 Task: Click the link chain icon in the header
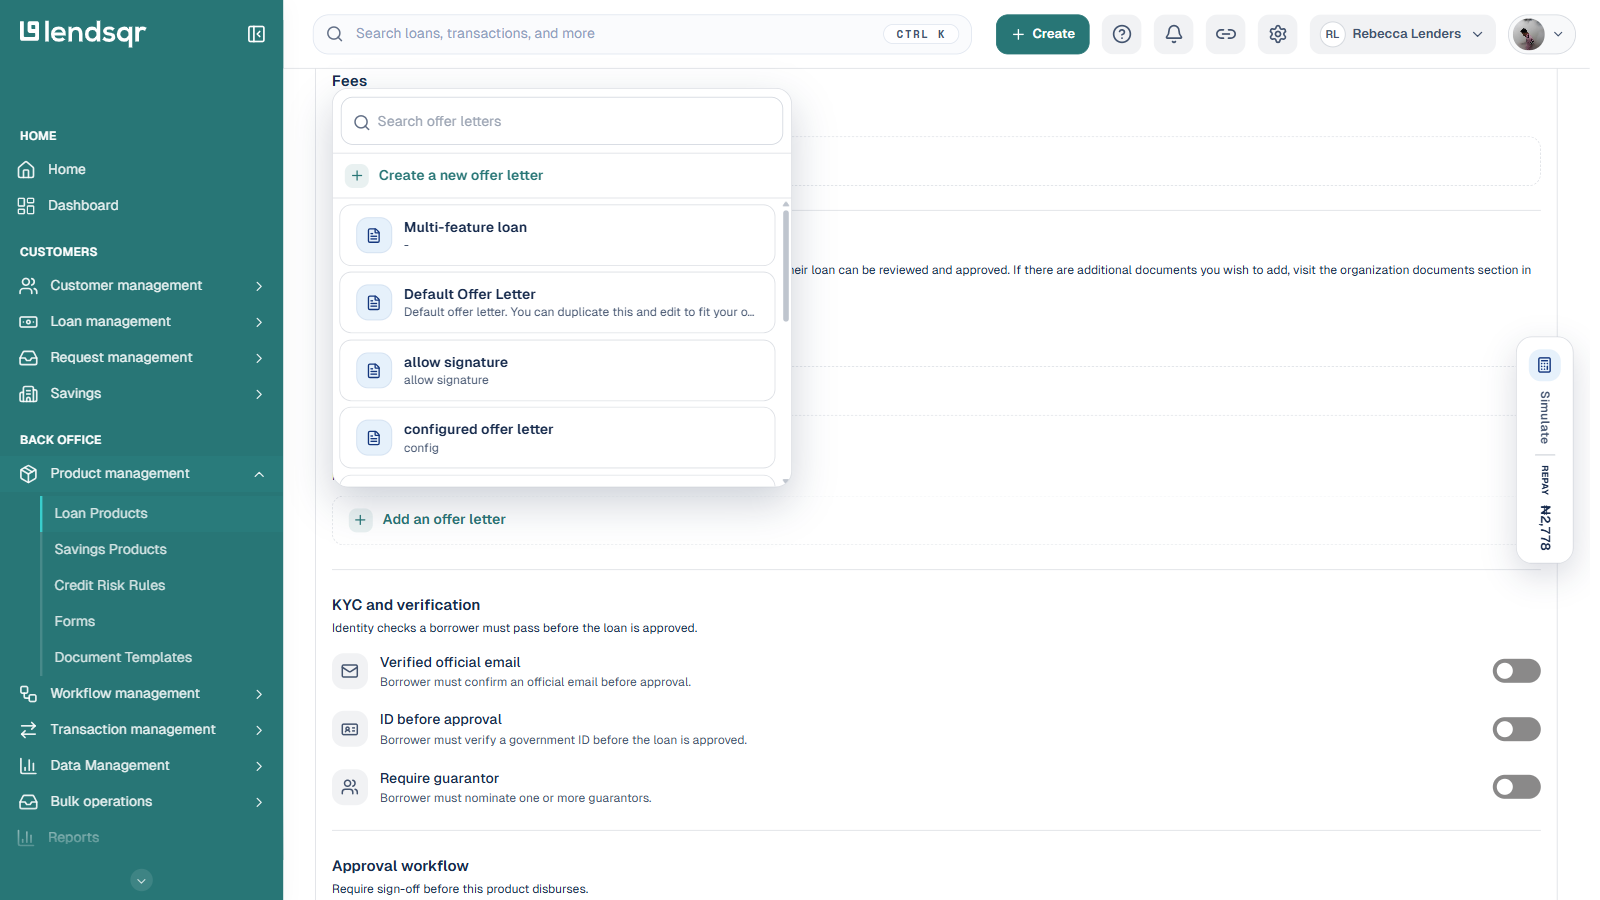pos(1226,34)
